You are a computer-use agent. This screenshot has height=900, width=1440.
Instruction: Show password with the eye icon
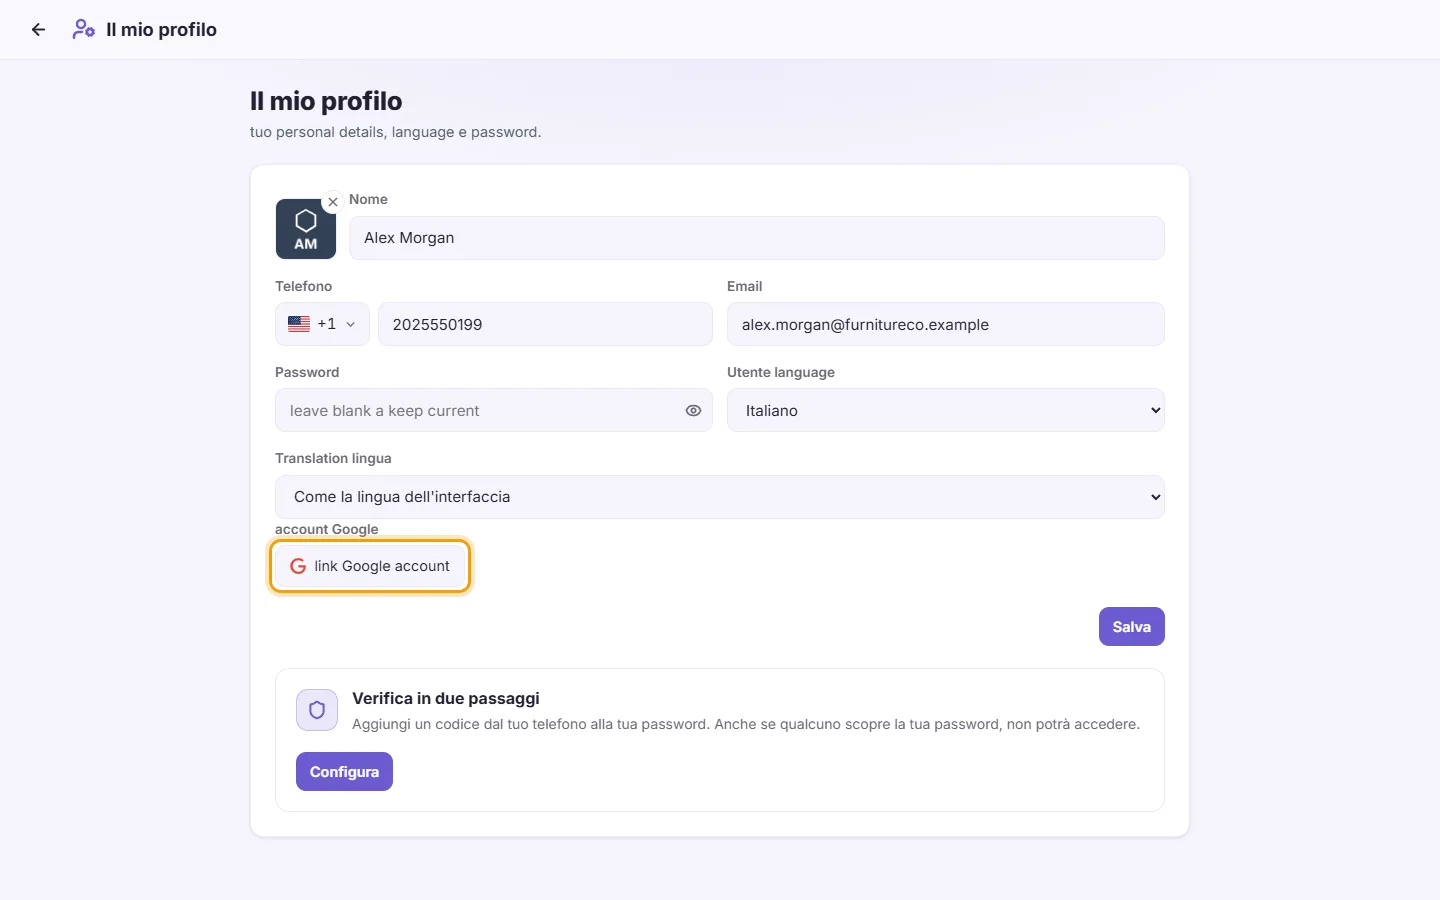[x=693, y=411]
